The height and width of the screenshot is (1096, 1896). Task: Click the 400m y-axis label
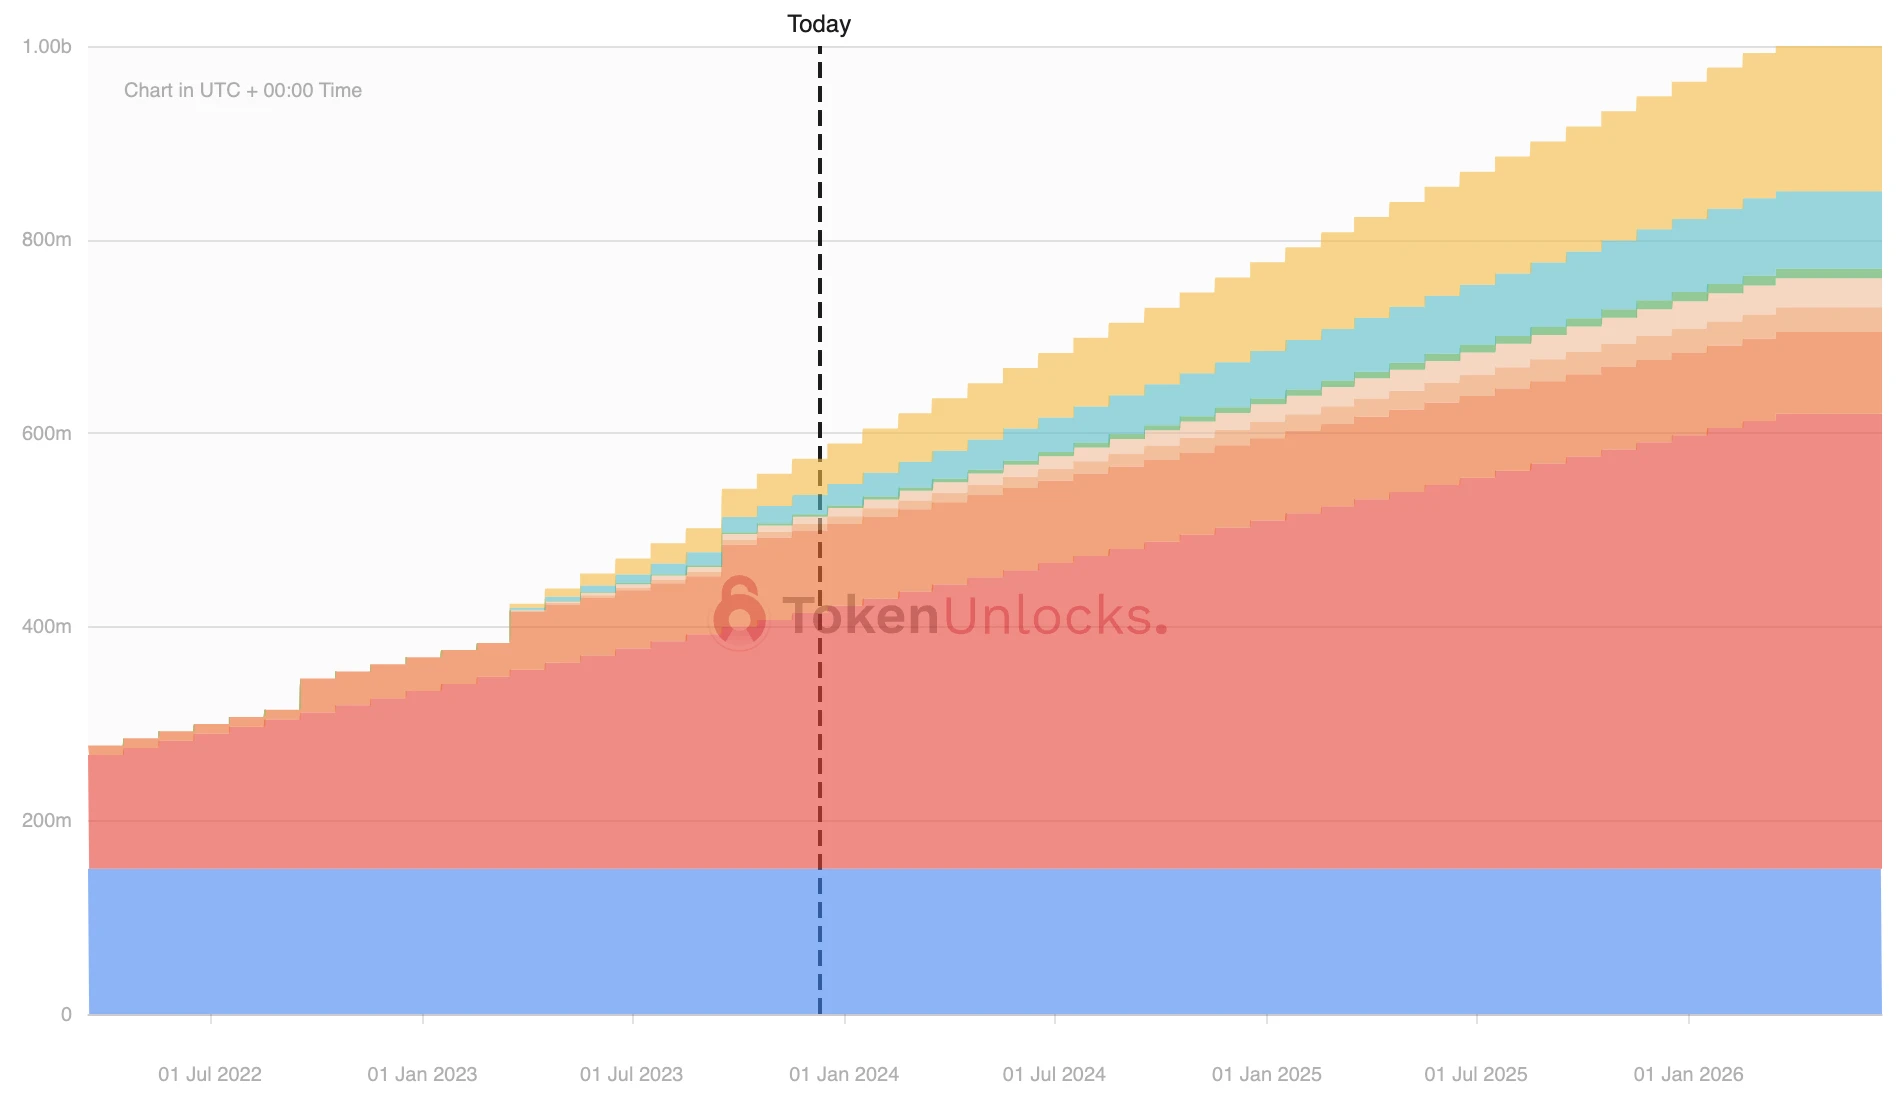tap(47, 627)
